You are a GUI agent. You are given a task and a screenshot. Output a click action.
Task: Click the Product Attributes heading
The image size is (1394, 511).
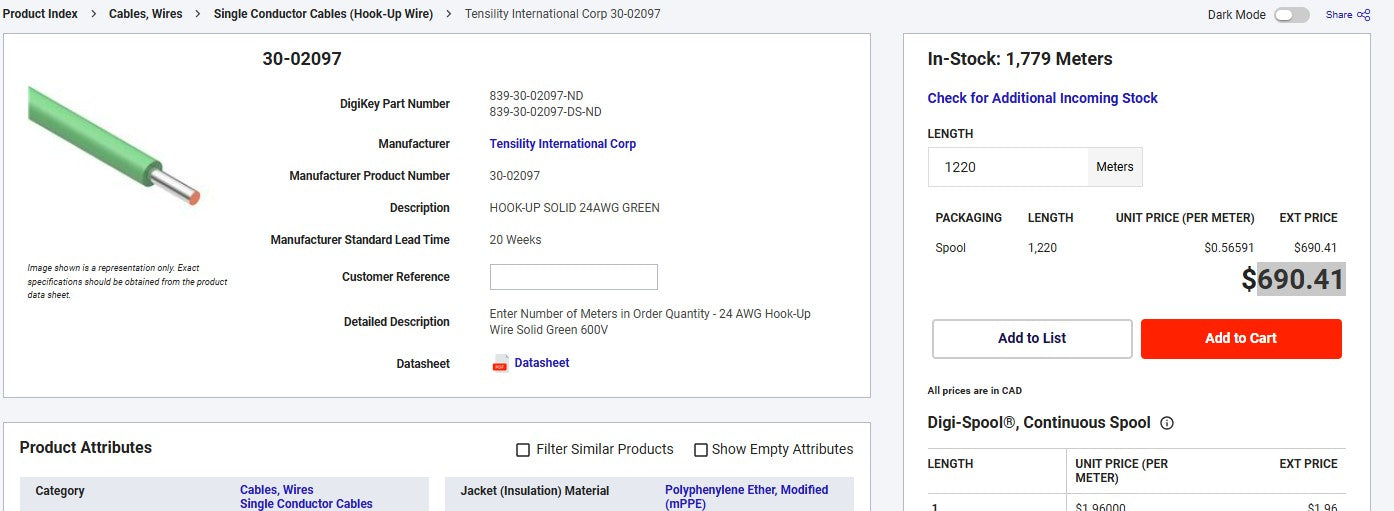tap(86, 448)
